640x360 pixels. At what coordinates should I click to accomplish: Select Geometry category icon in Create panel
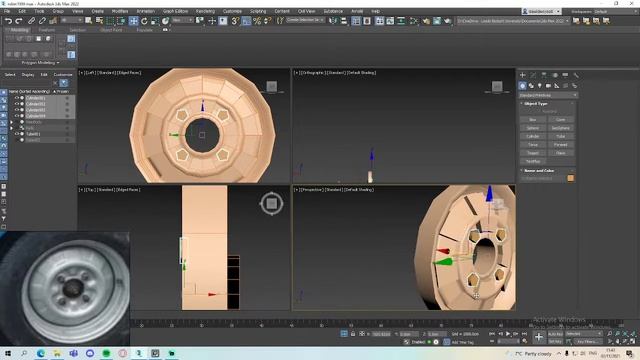(522, 86)
